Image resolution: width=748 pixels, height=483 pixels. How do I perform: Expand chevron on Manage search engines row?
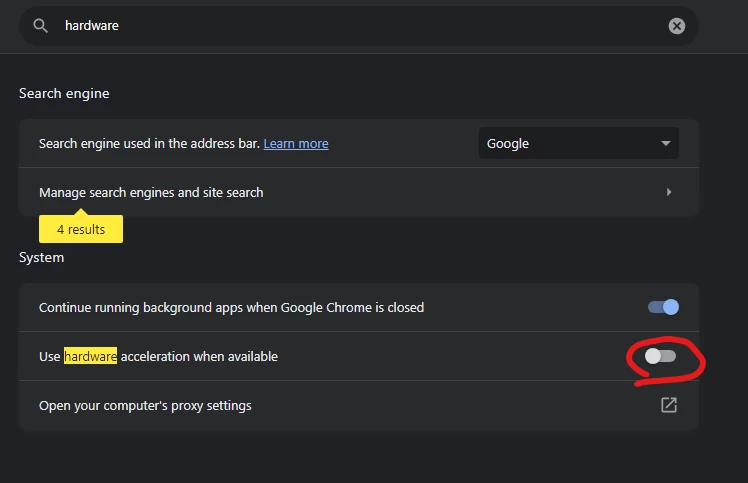pyautogui.click(x=668, y=192)
